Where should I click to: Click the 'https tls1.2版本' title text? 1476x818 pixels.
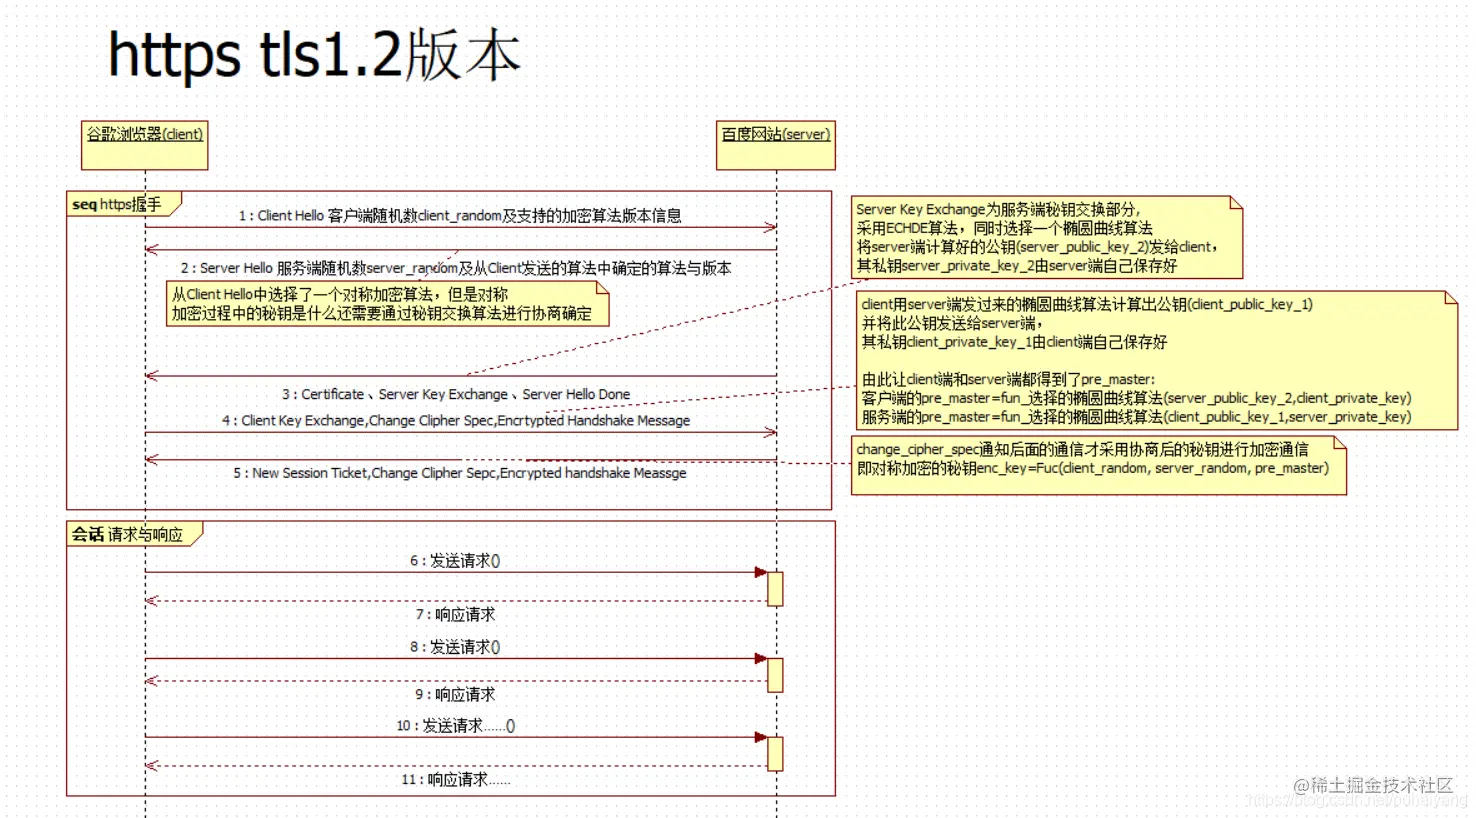coord(314,54)
